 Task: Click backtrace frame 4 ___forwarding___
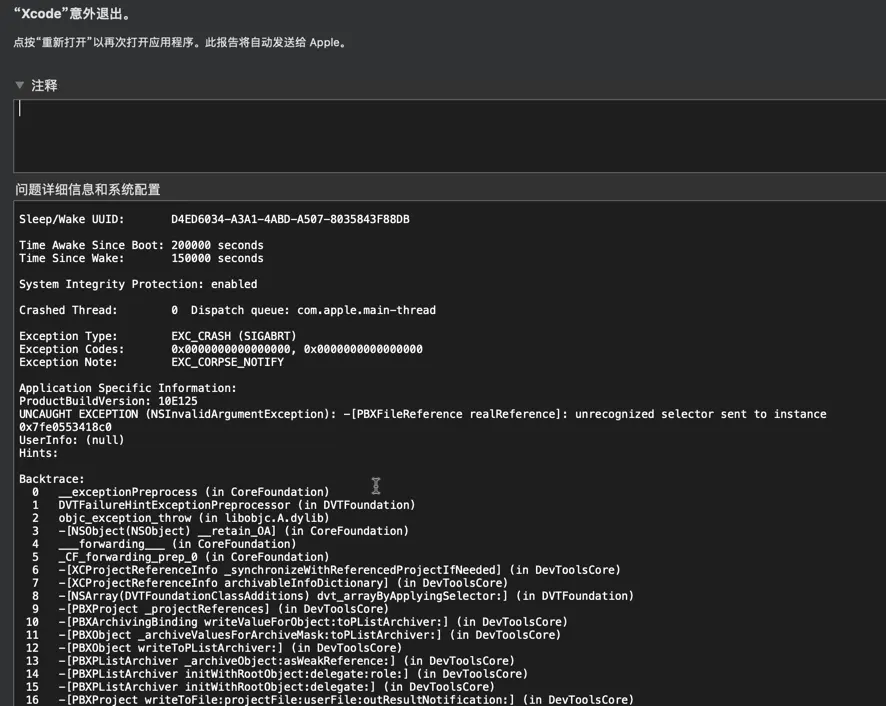tap(163, 544)
